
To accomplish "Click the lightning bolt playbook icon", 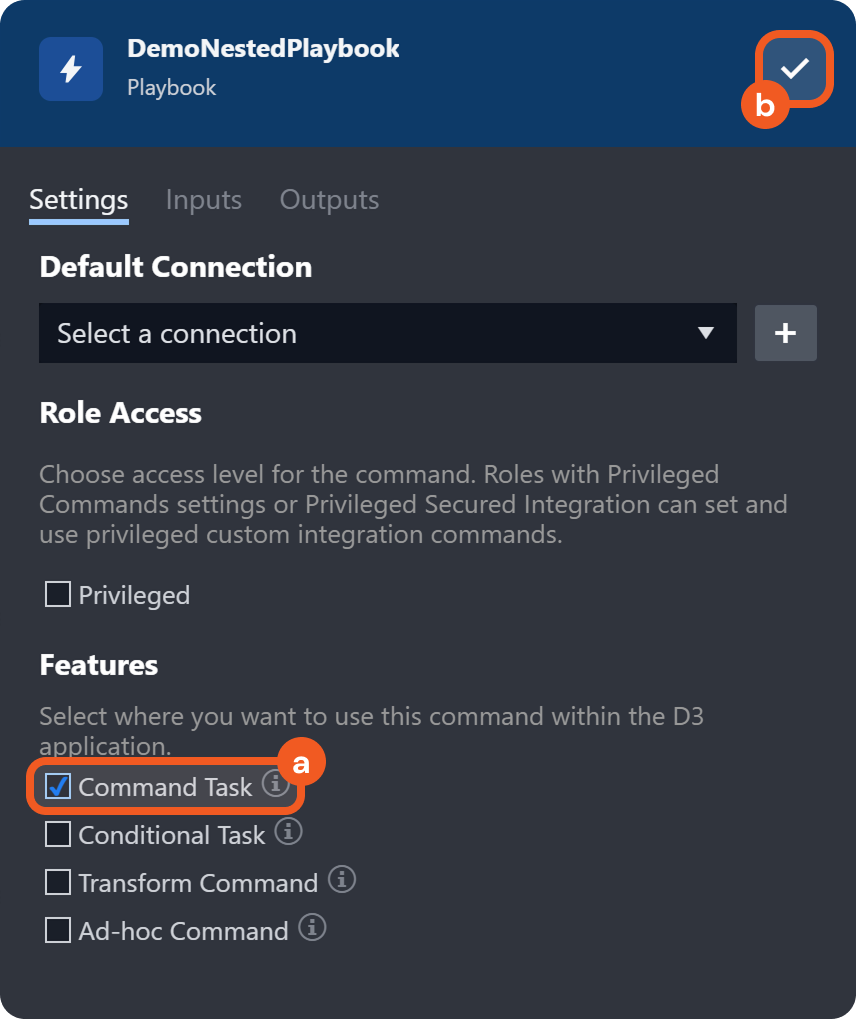I will pyautogui.click(x=71, y=69).
